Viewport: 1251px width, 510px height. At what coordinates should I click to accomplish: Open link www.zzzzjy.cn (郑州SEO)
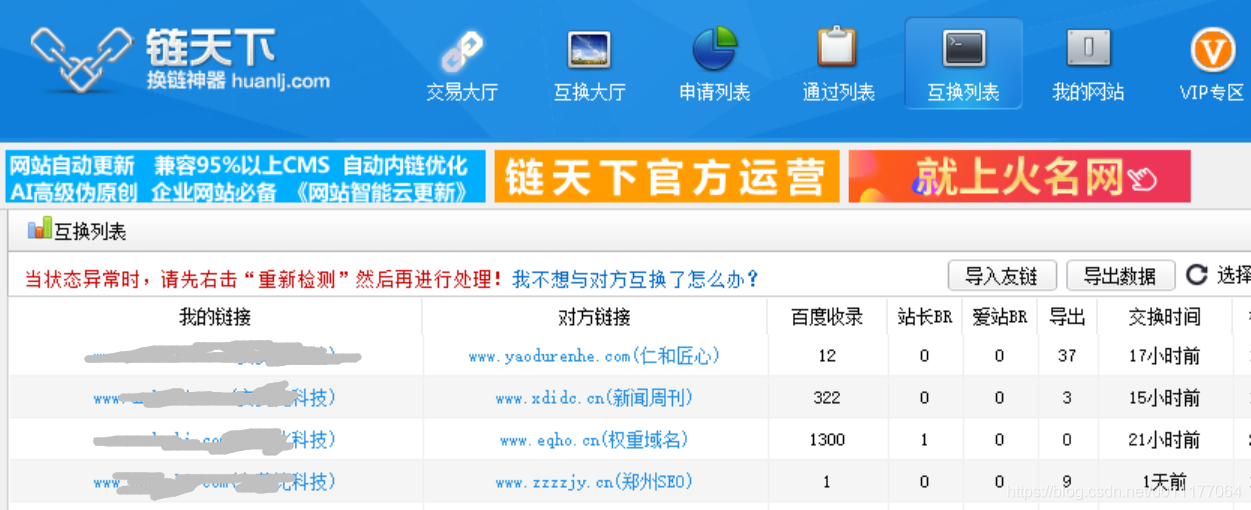[x=594, y=482]
